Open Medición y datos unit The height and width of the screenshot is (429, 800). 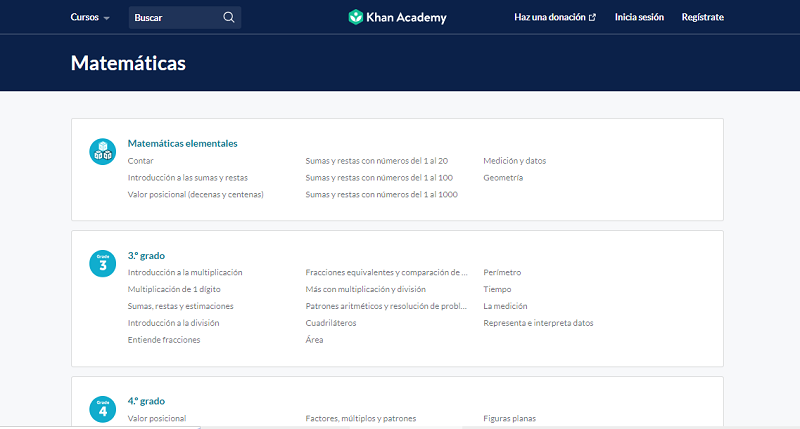point(515,161)
